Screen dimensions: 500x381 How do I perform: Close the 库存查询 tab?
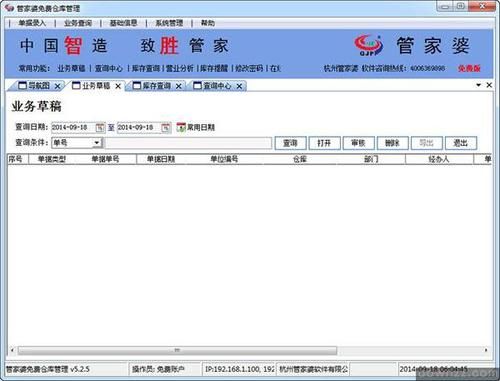point(179,86)
